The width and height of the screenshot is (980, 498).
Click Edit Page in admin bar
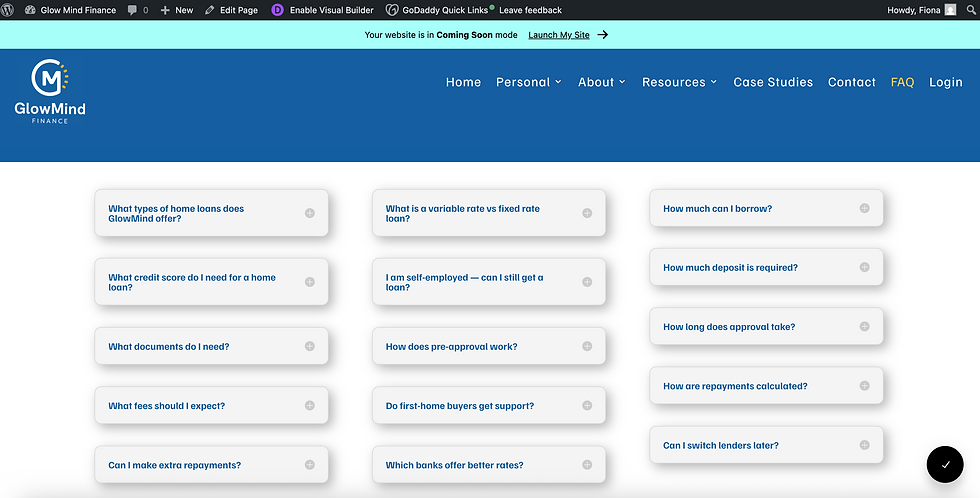click(231, 10)
